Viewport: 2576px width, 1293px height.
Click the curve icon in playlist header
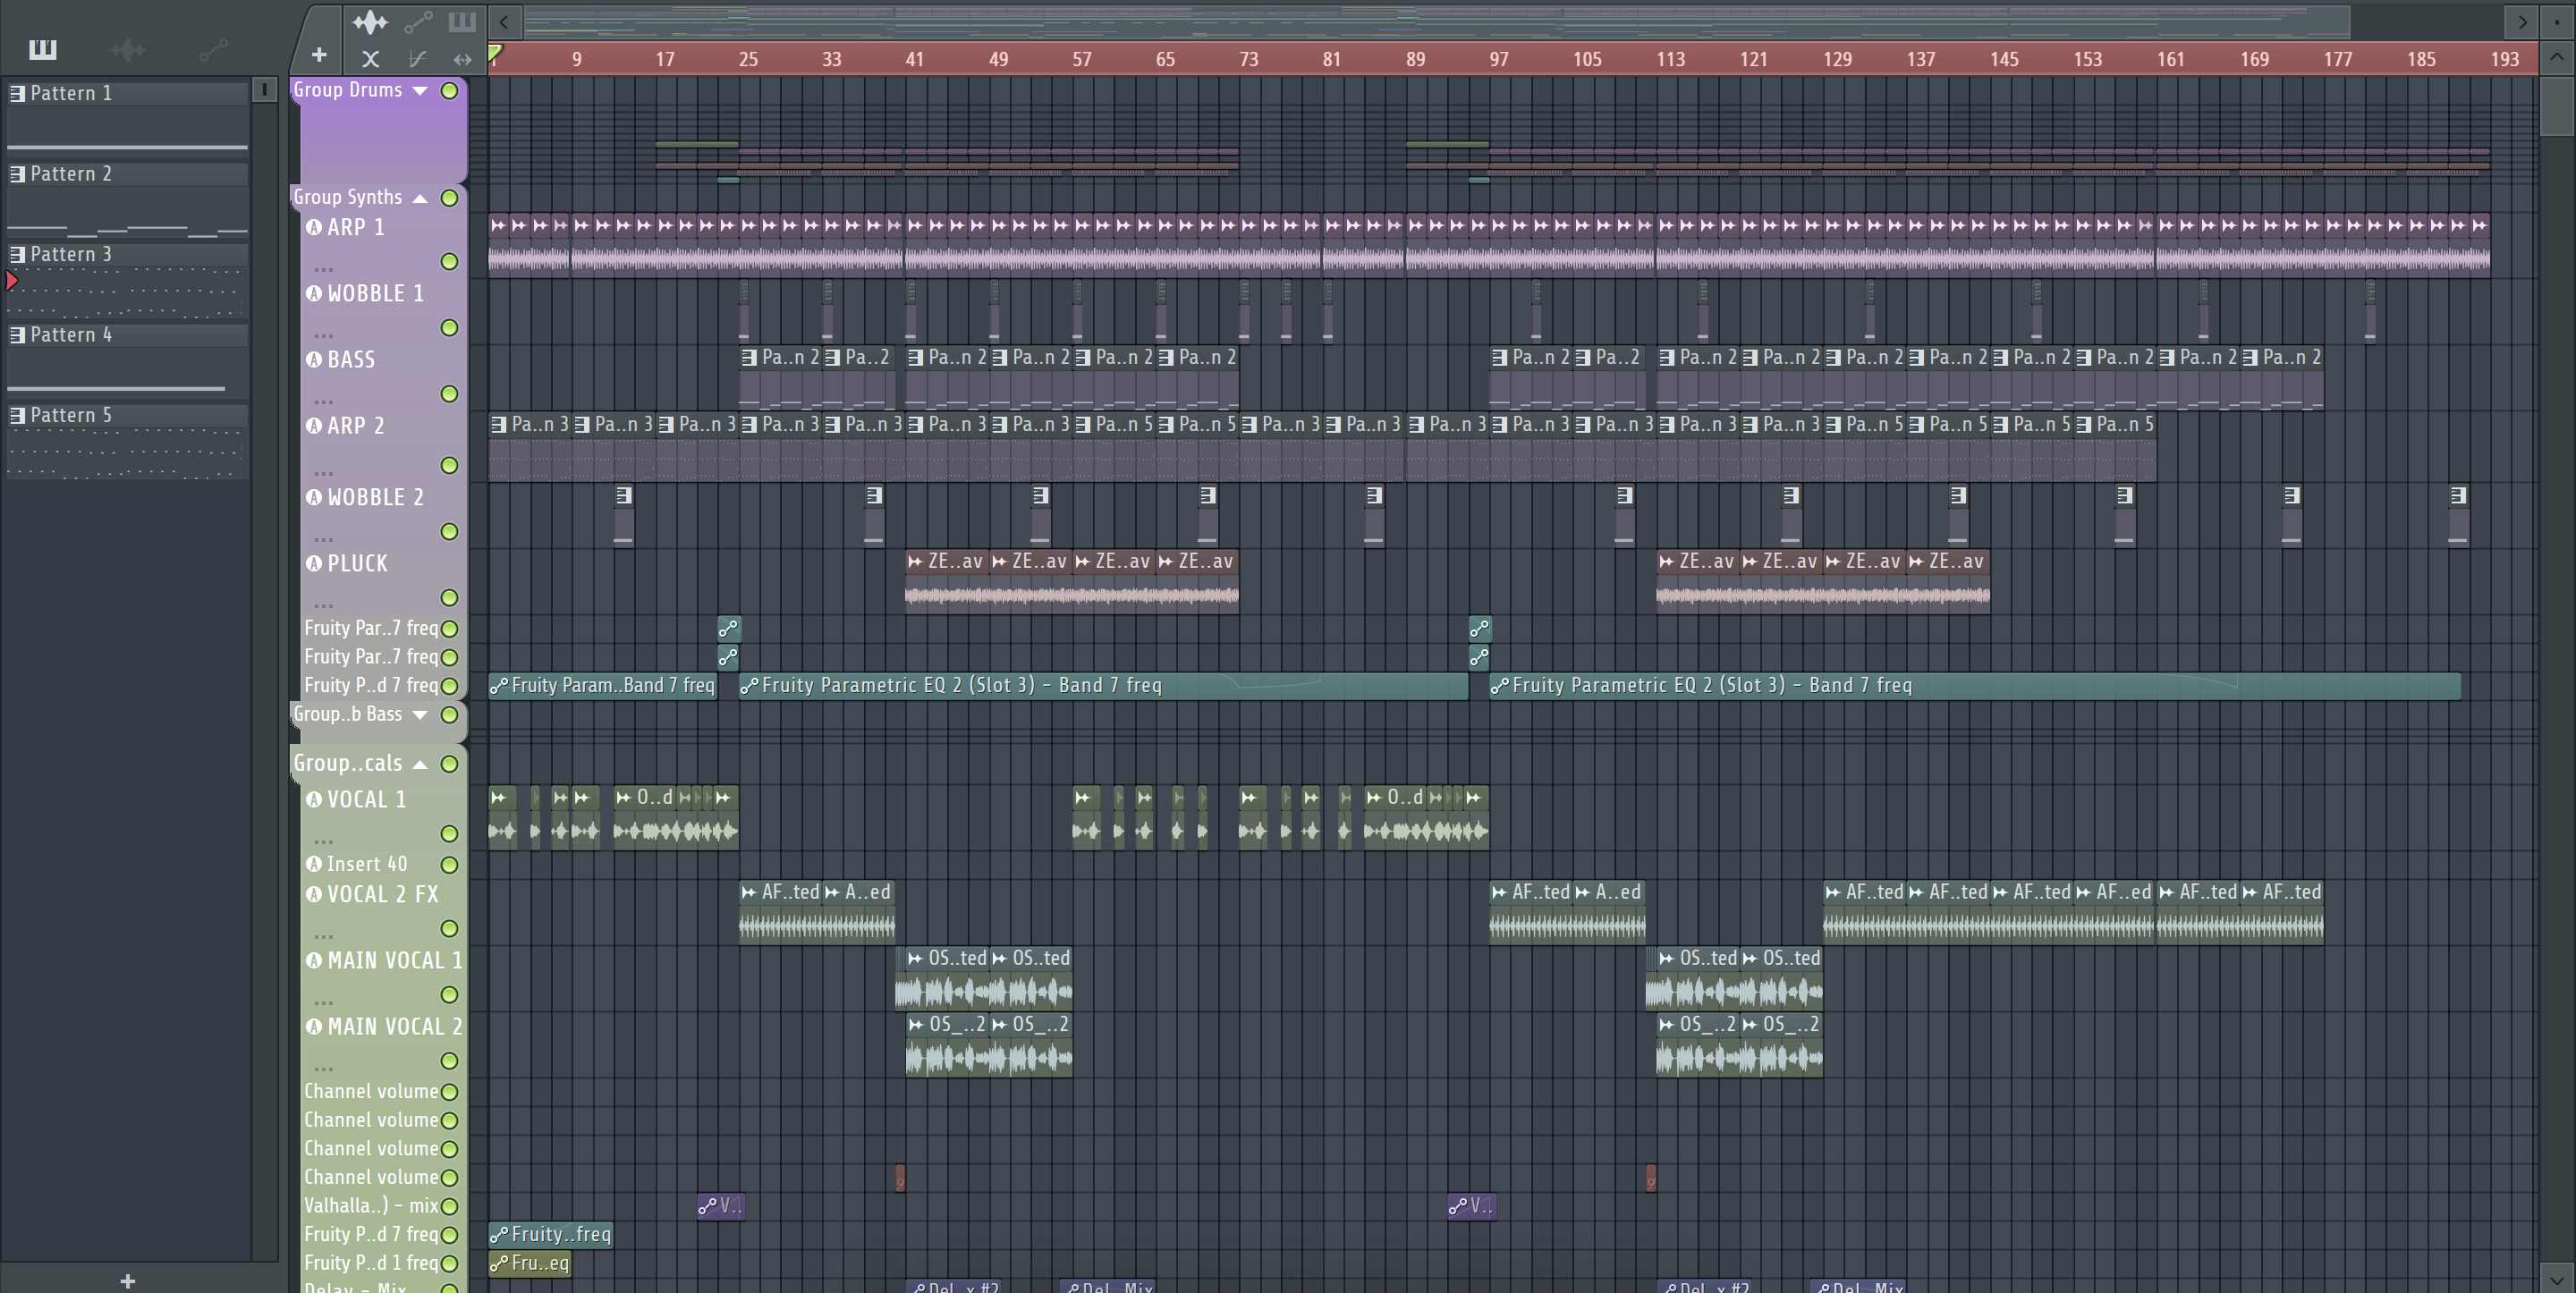[x=418, y=59]
